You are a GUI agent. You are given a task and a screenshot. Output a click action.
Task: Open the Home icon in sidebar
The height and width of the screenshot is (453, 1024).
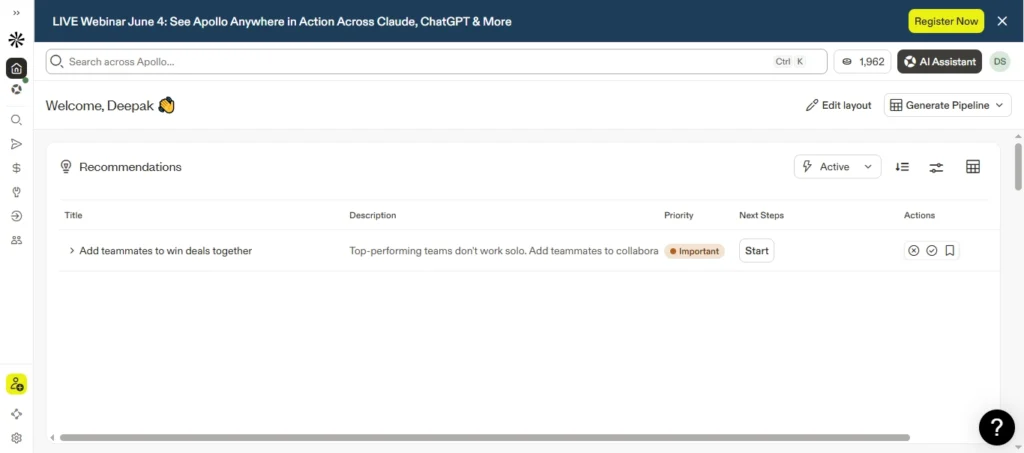(16, 69)
